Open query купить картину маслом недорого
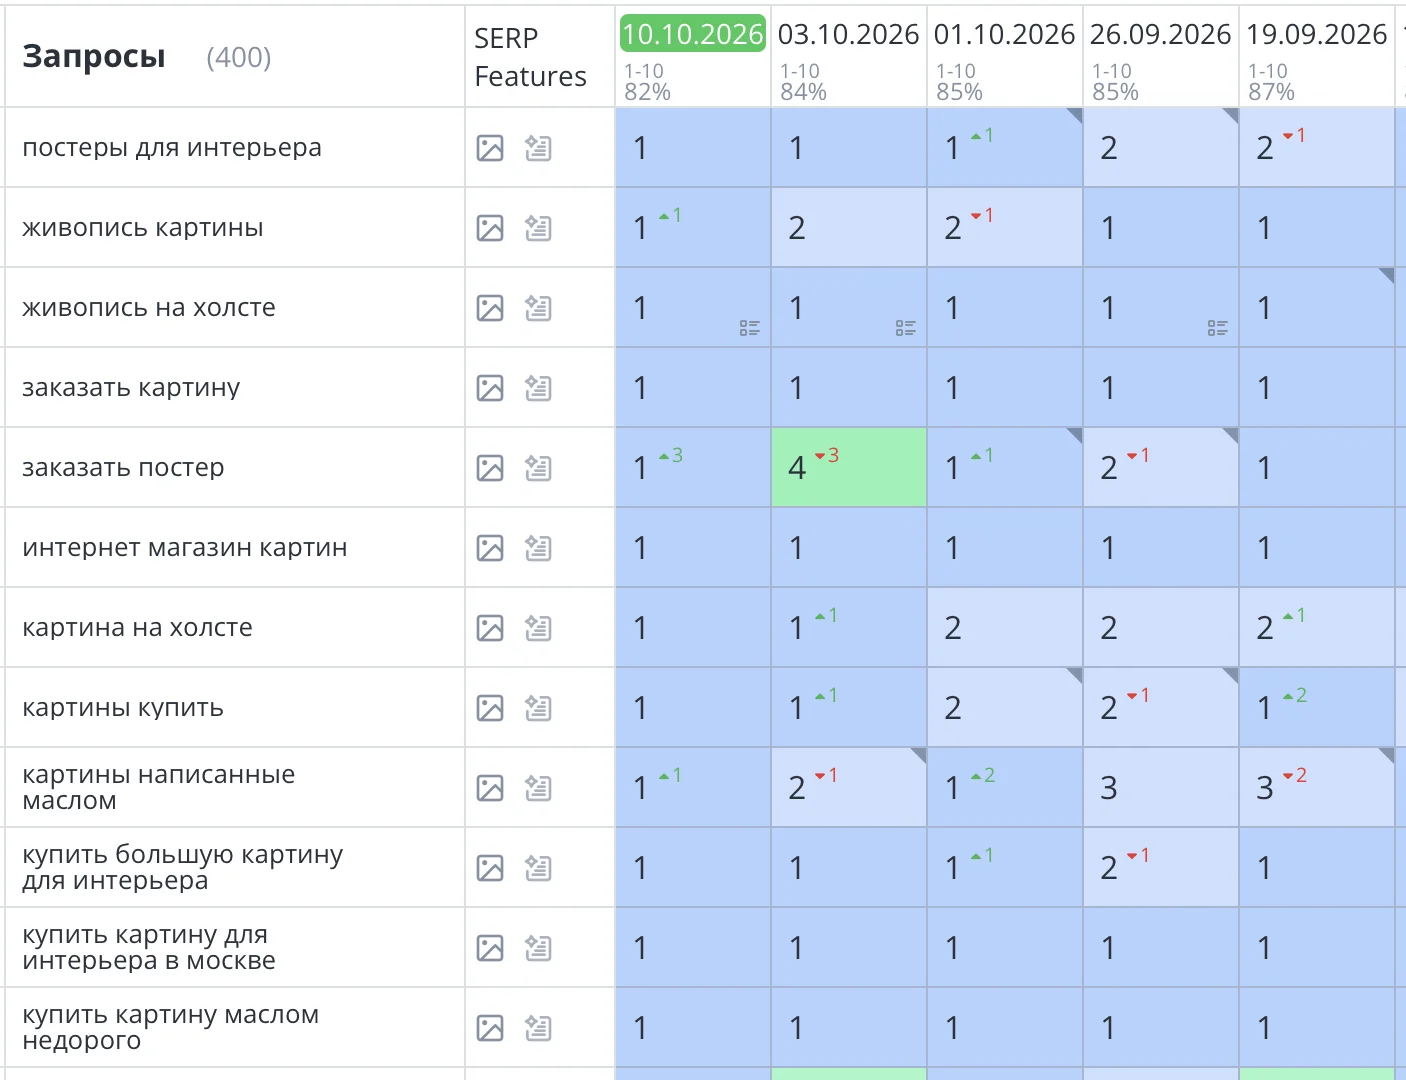This screenshot has width=1406, height=1080. click(x=170, y=1028)
